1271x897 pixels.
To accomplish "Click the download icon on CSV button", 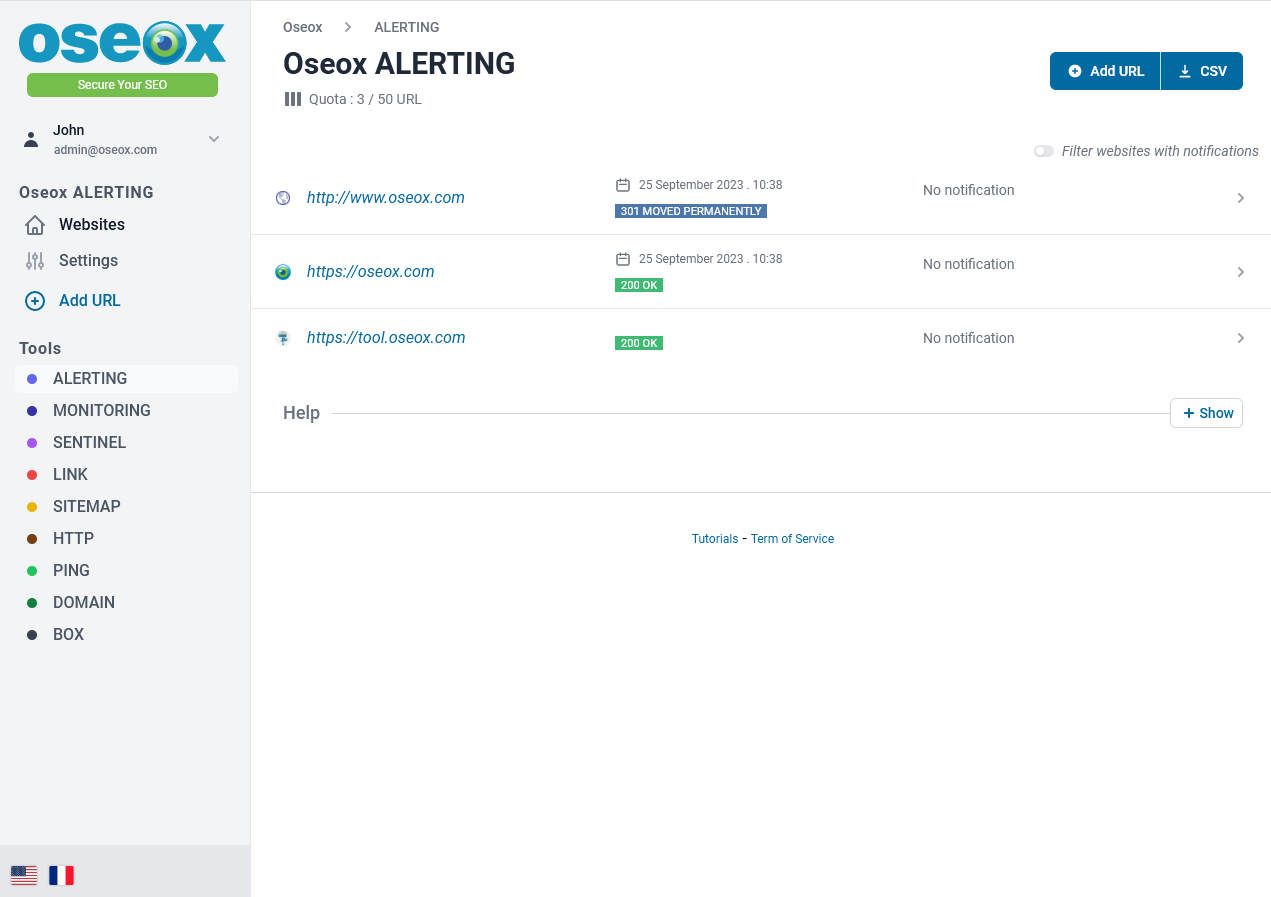I will pos(1185,71).
